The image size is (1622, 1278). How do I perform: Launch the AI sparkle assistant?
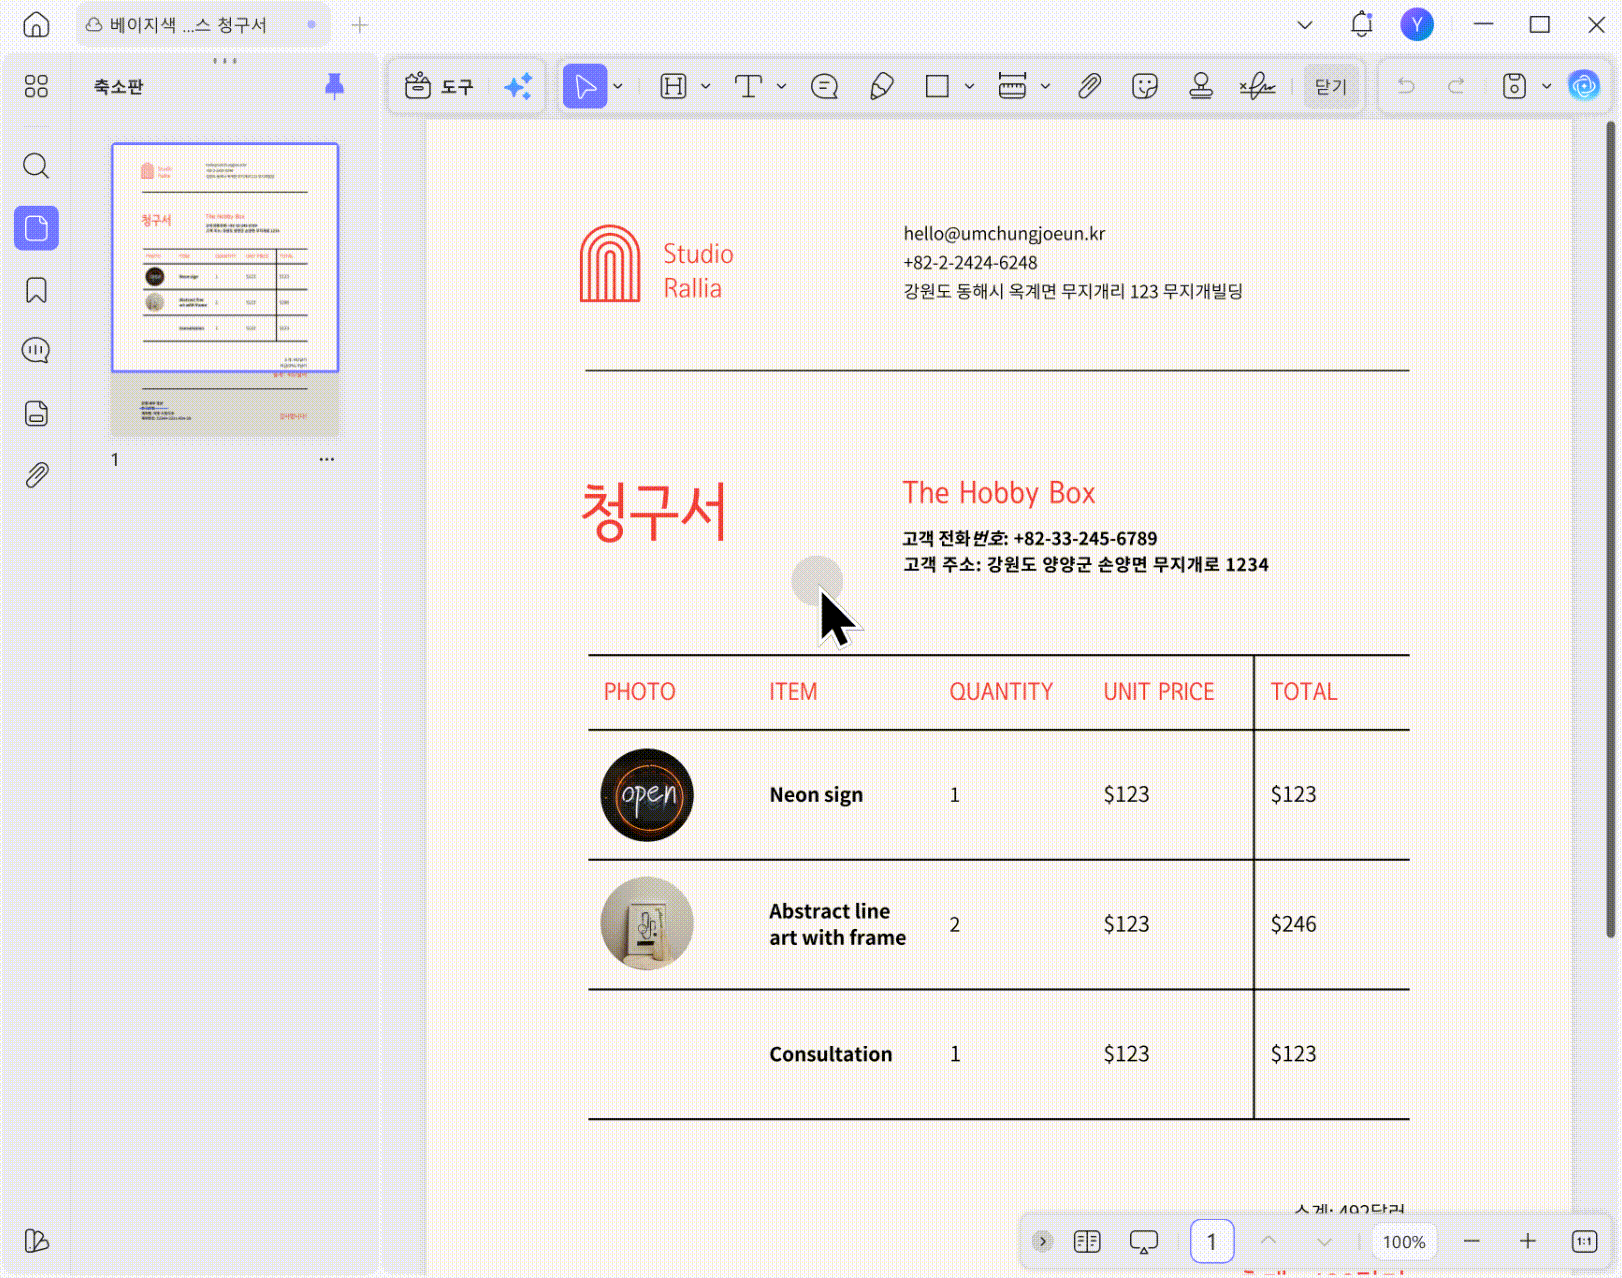pos(518,86)
